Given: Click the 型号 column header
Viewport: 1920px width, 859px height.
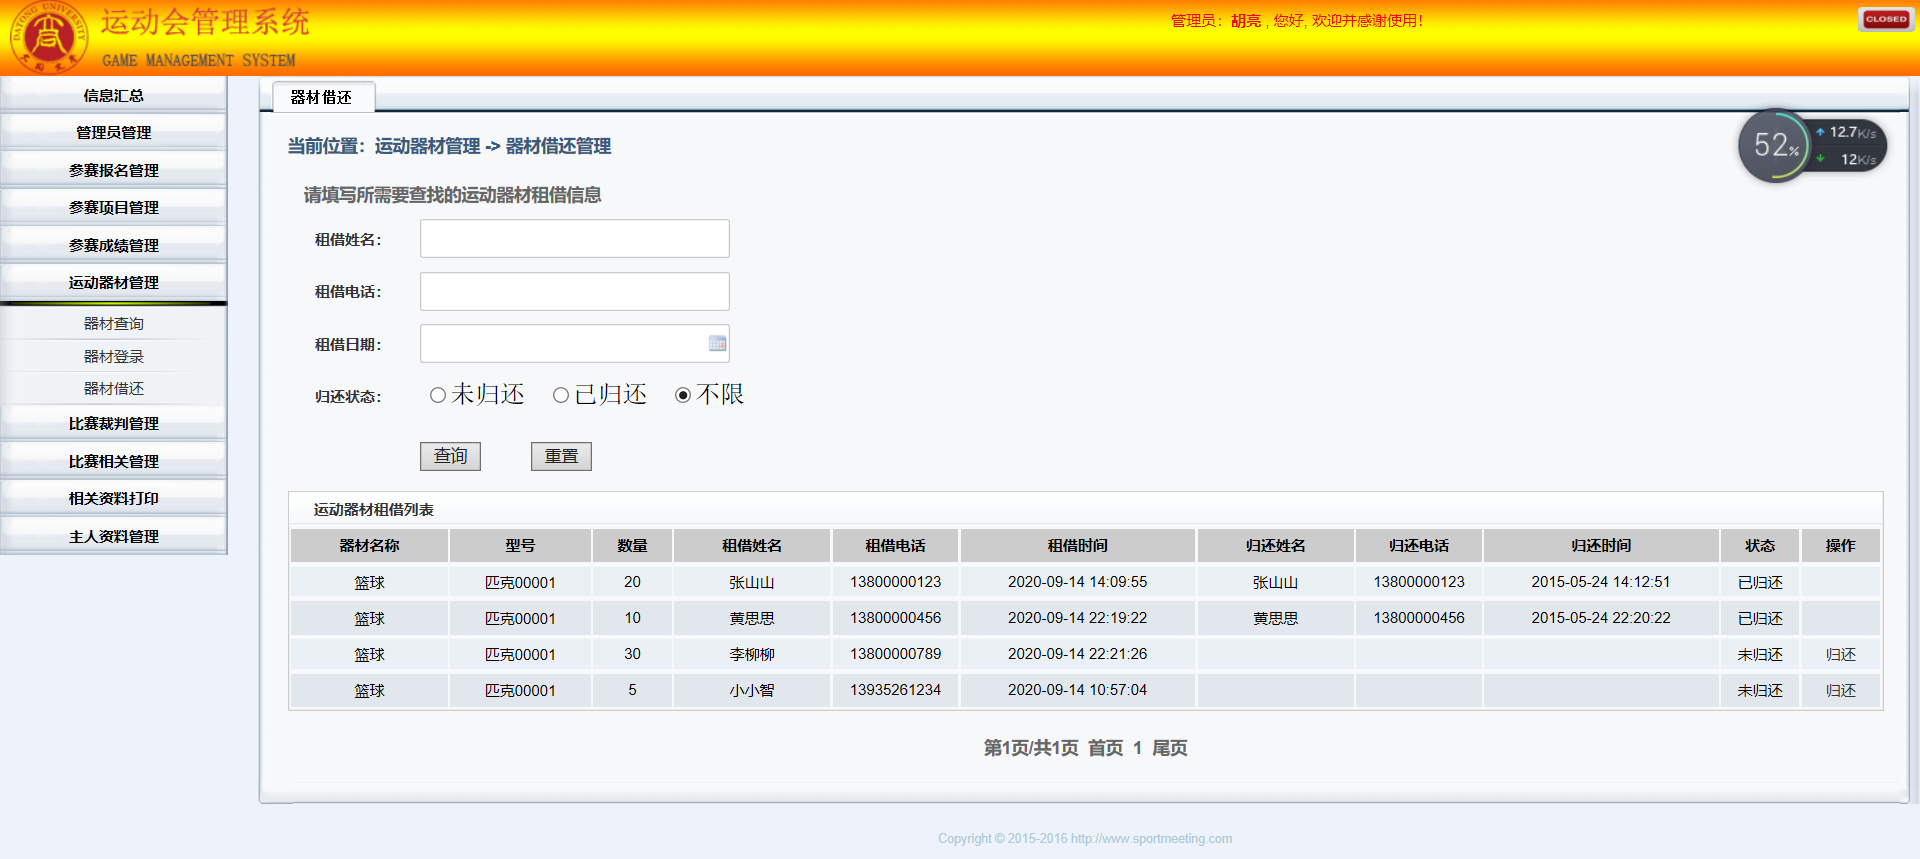Looking at the screenshot, I should [x=520, y=546].
